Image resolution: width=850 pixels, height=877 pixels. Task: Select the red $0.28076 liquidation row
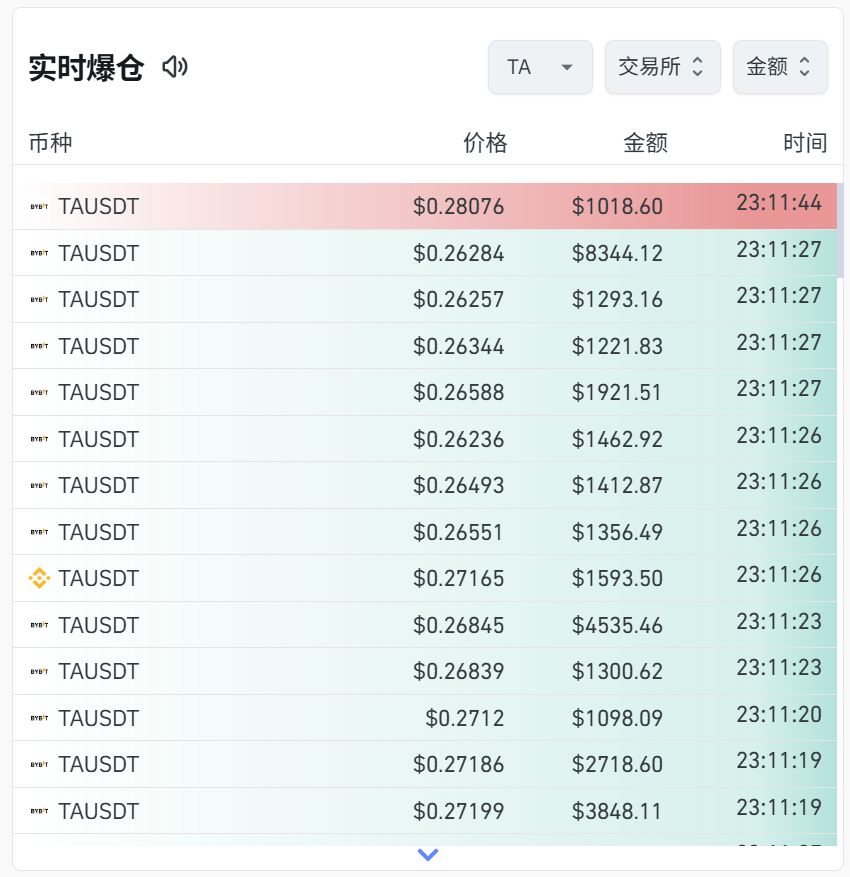click(425, 206)
